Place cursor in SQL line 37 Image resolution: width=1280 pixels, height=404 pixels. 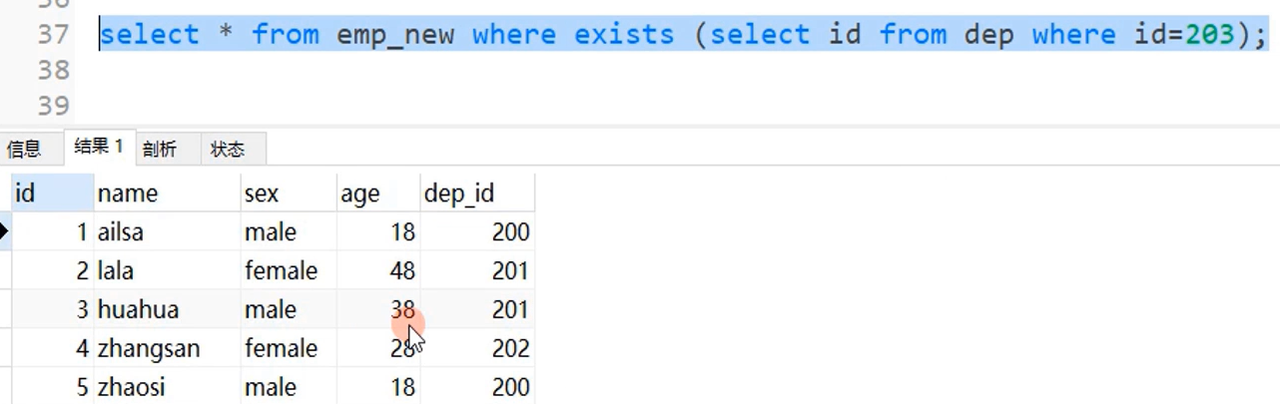[x=683, y=35]
